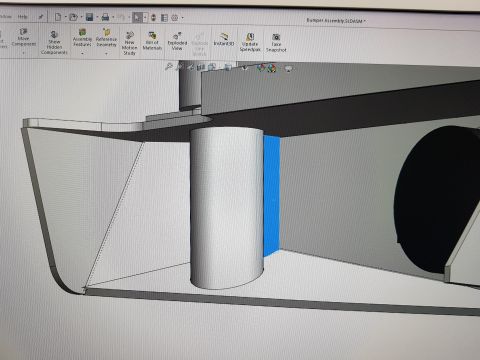Pin the menu bar with pushpin
This screenshot has height=360, width=480.
click(x=41, y=17)
